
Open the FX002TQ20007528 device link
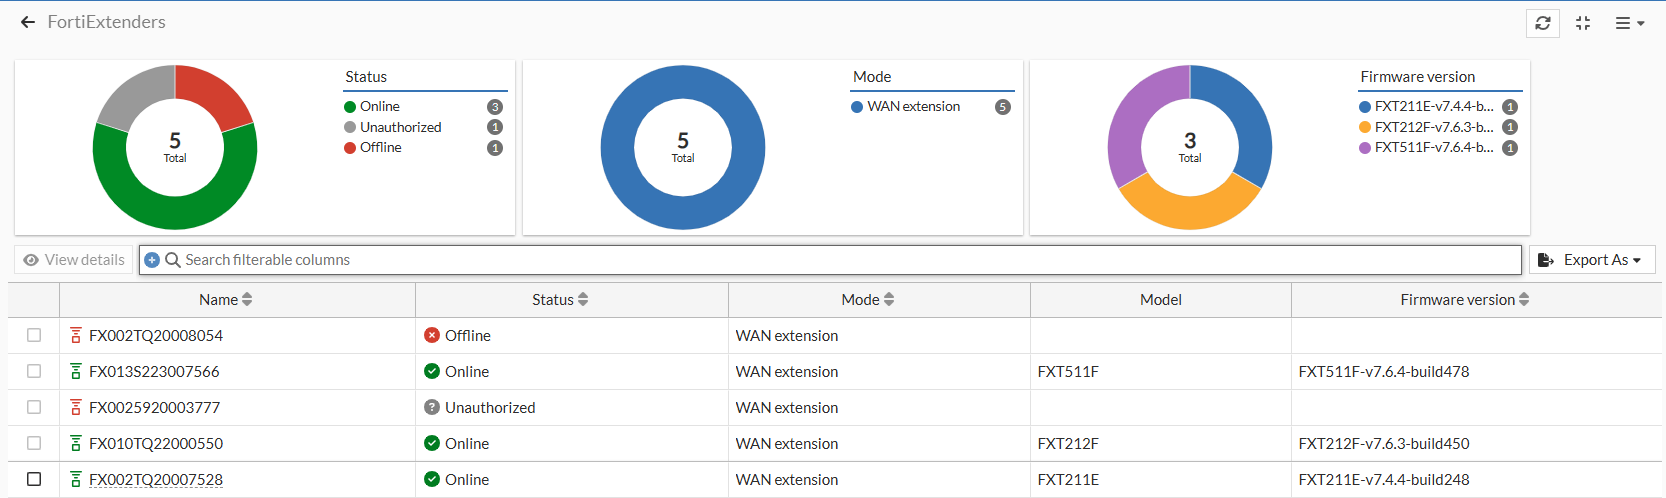(156, 480)
